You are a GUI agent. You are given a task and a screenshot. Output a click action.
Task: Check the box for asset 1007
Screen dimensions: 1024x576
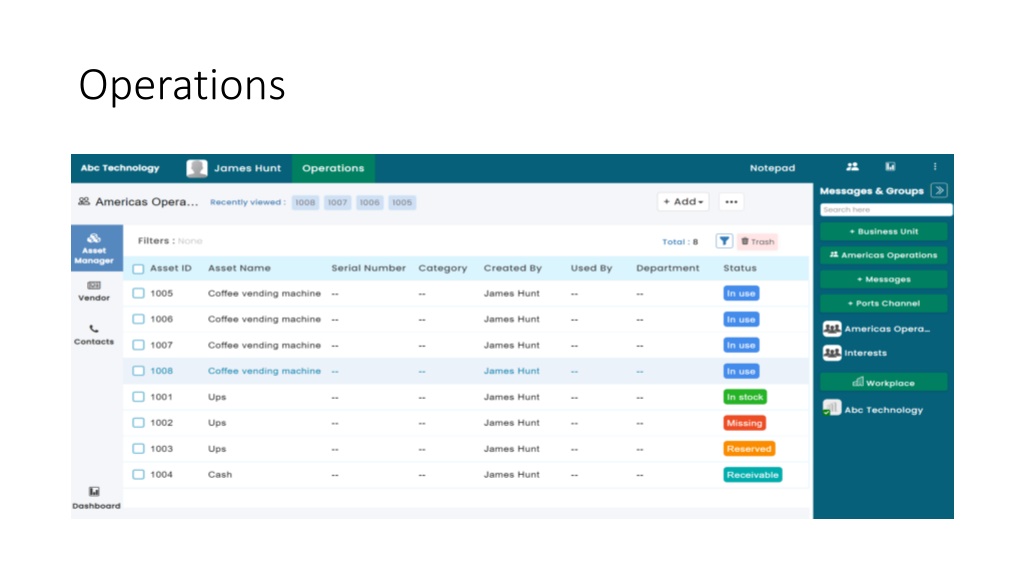tap(138, 345)
